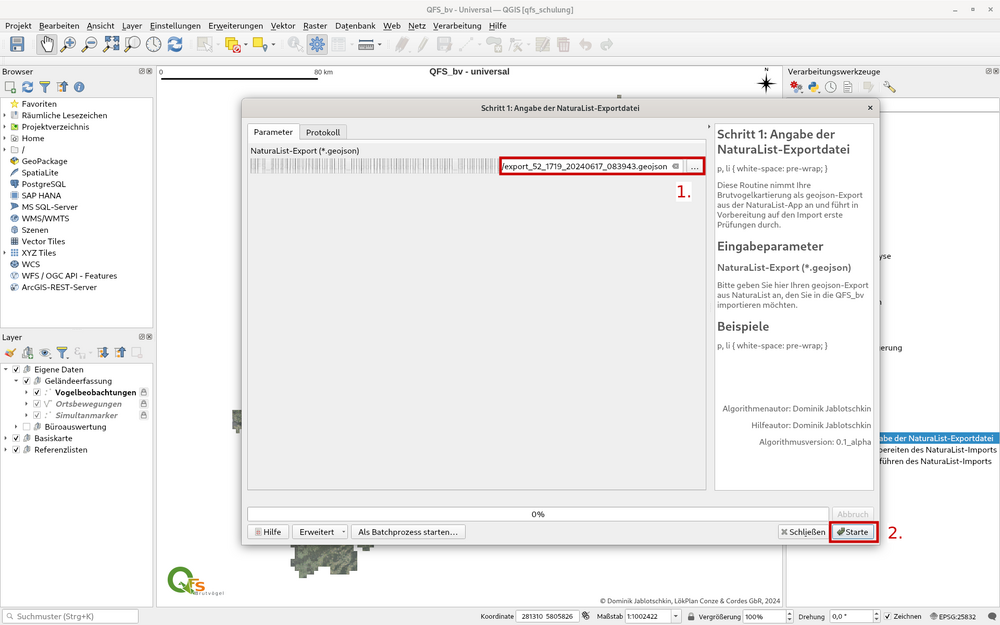Expand all layers in Layer panel
Viewport: 1000px width, 625px height.
click(x=103, y=353)
